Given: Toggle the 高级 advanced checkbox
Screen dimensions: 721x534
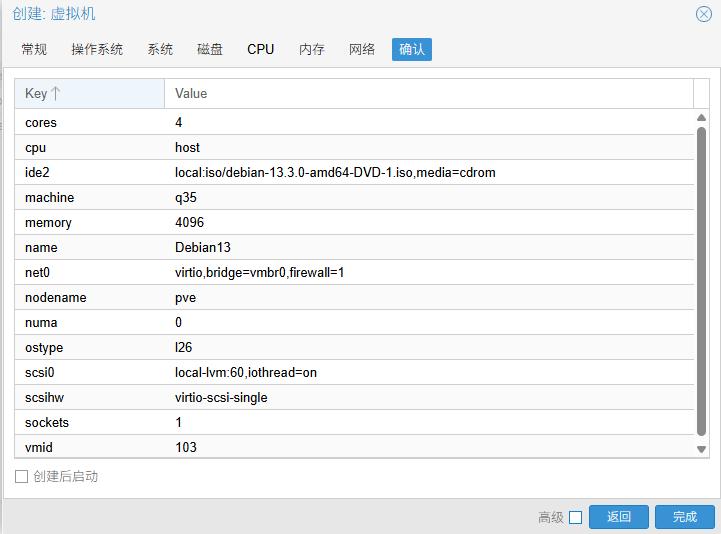Looking at the screenshot, I should click(x=575, y=517).
